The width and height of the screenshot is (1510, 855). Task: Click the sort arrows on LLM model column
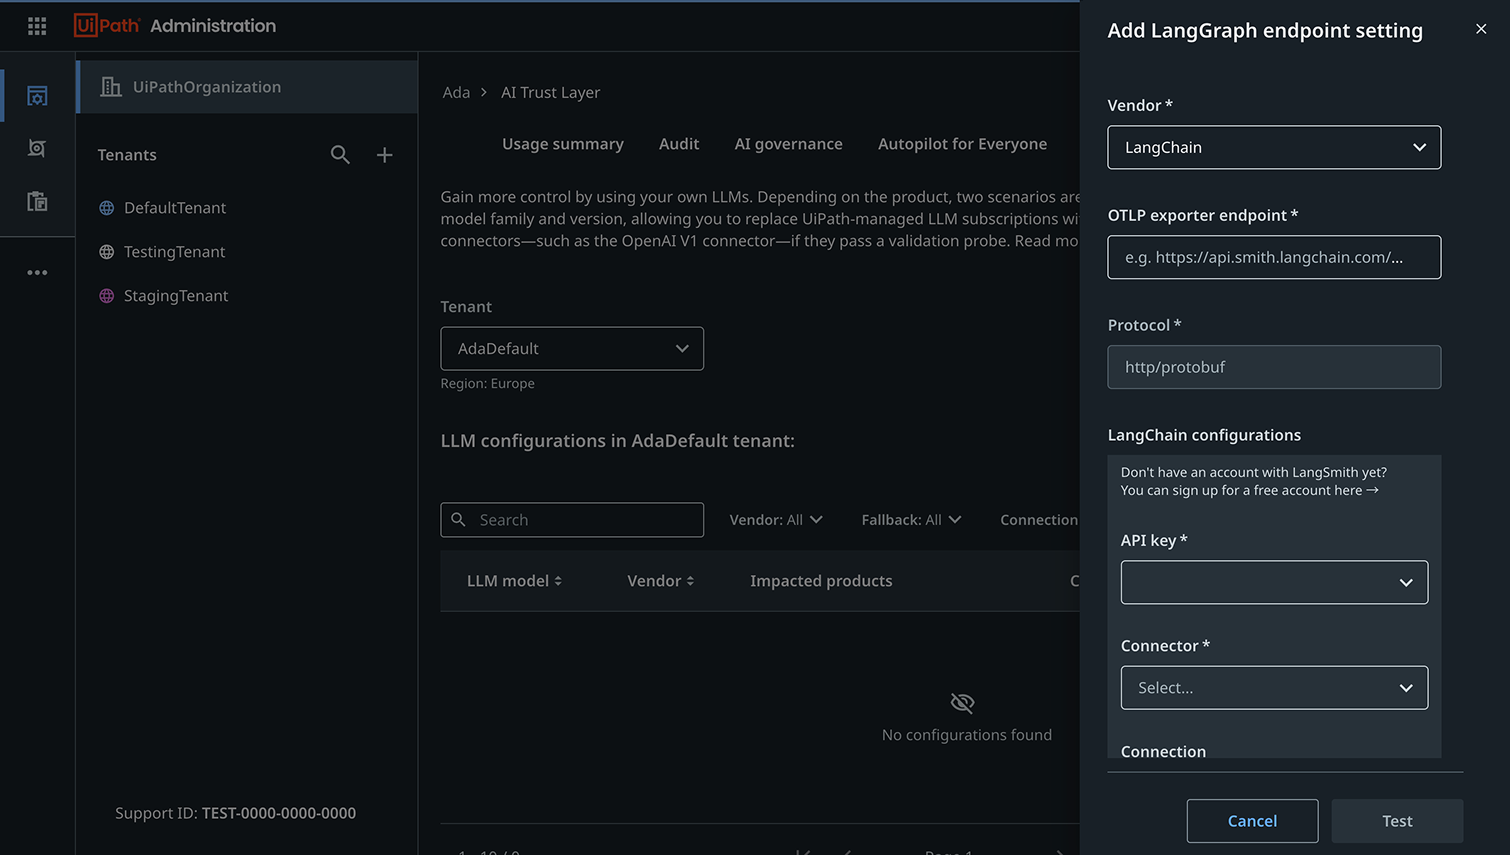point(558,581)
